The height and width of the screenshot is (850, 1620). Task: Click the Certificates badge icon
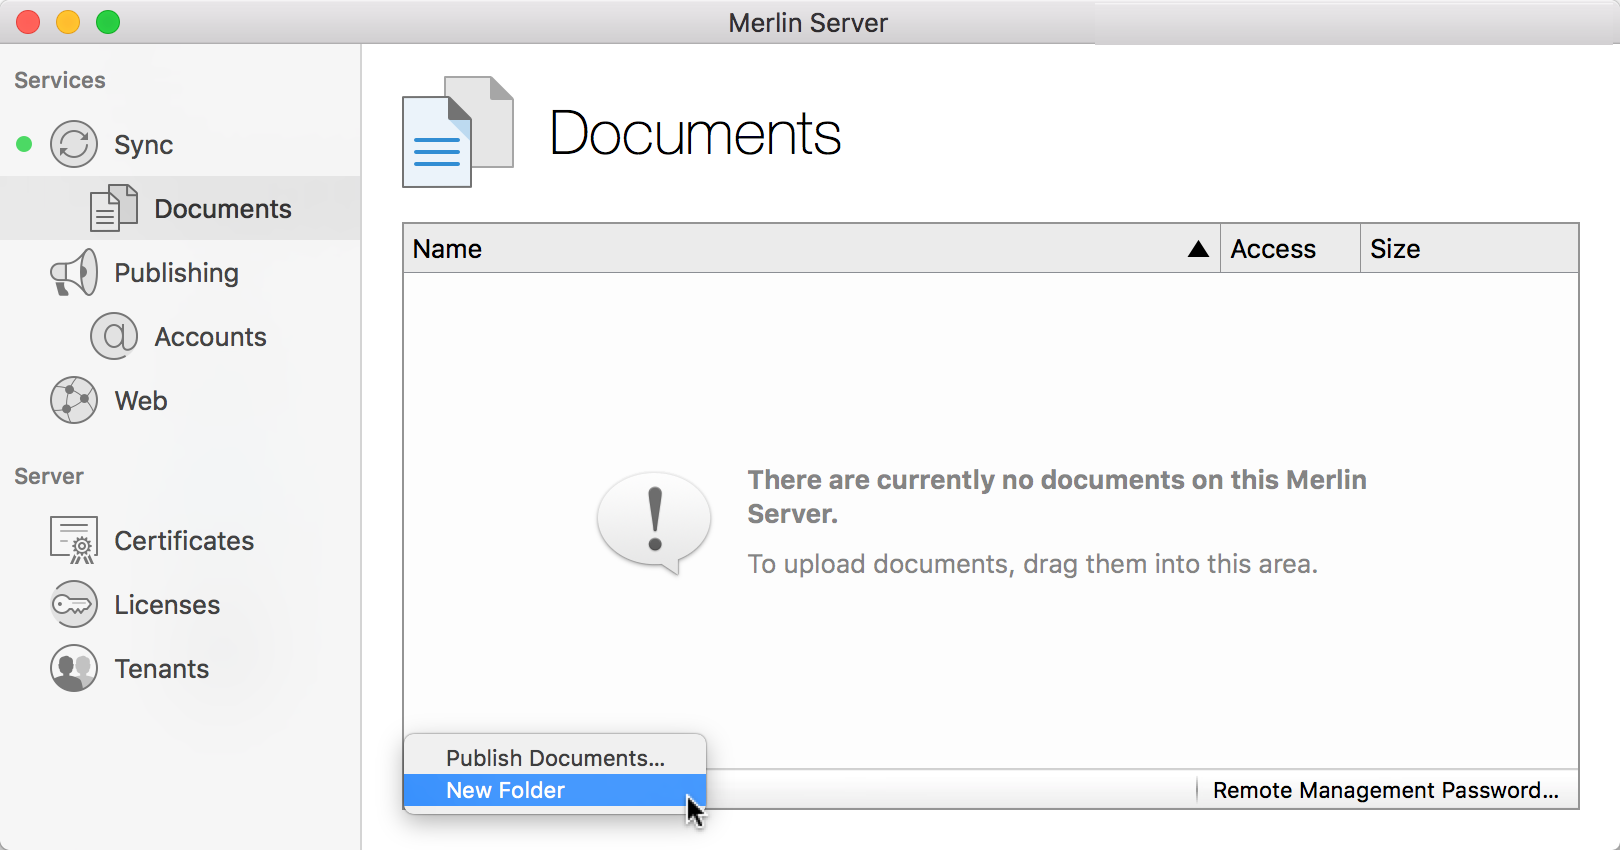[x=74, y=540]
